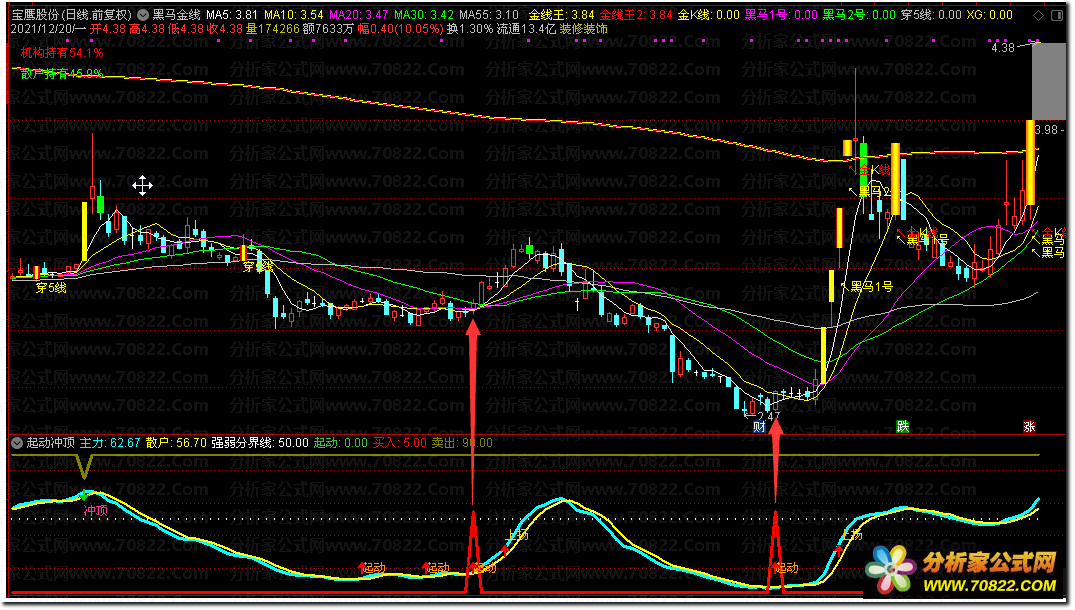
Task: Click the diamond icon at top right
Action: click(x=1040, y=15)
